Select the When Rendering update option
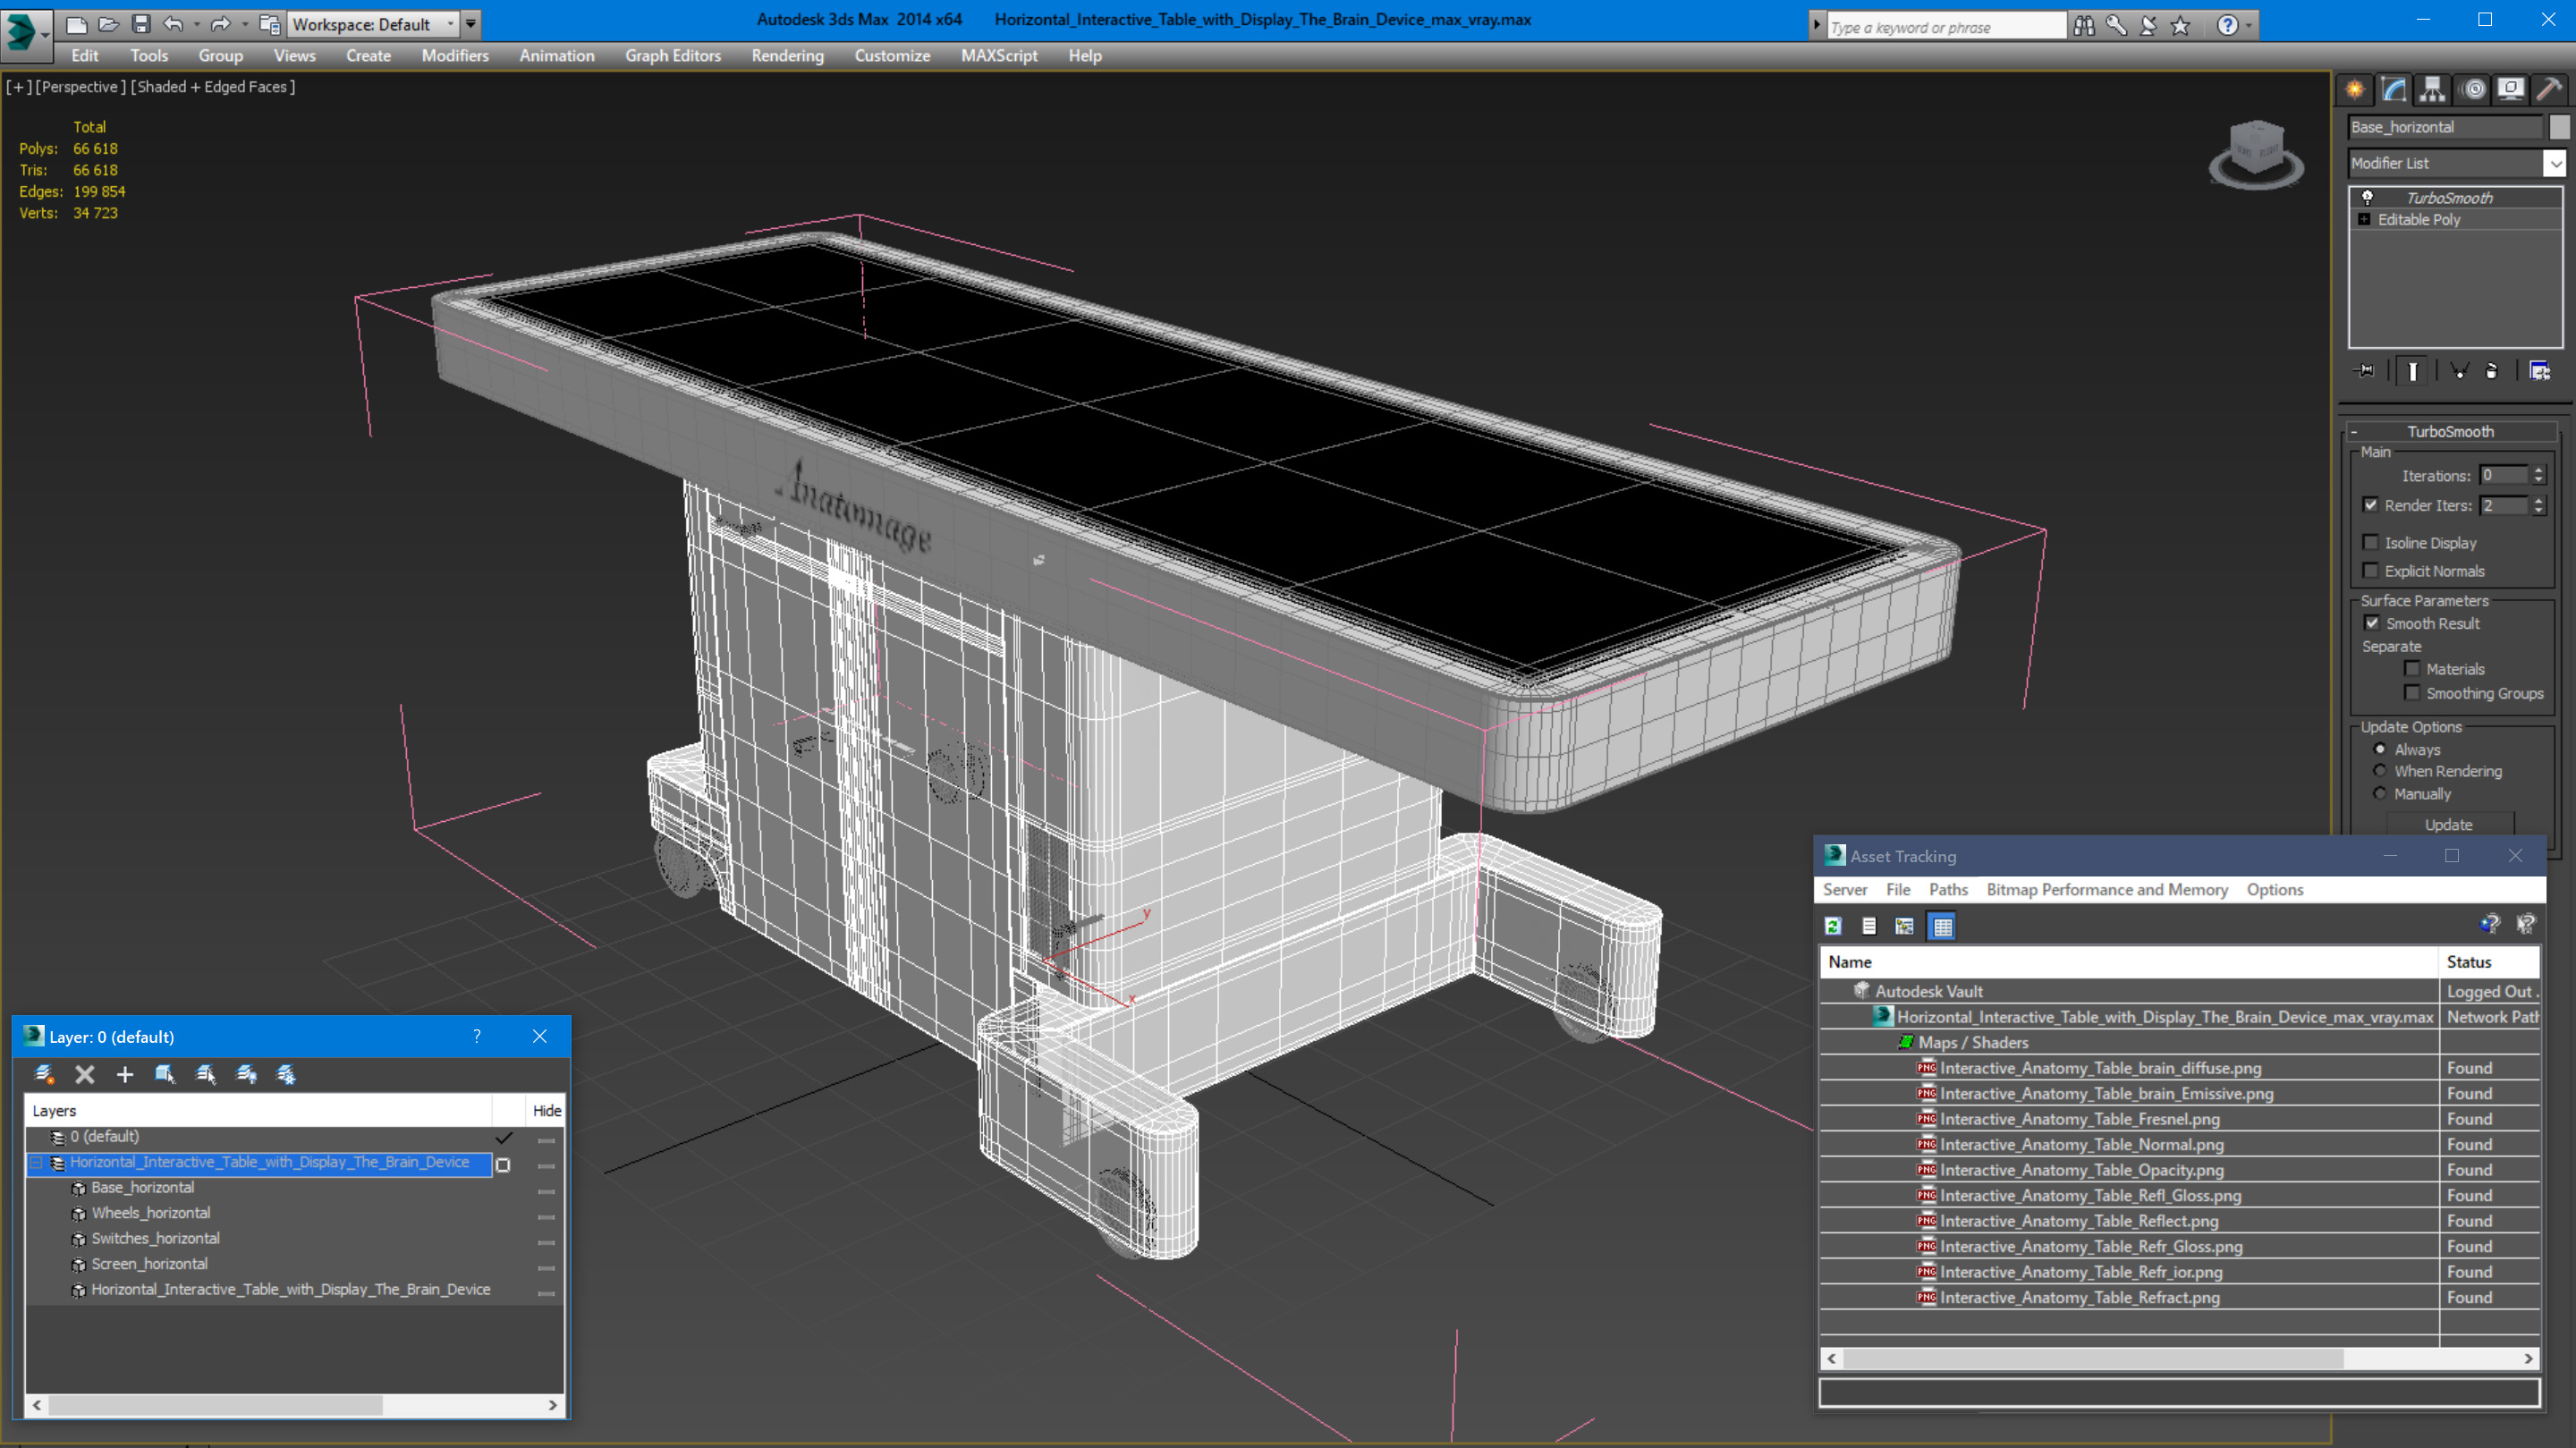This screenshot has width=2576, height=1448. 2380,771
